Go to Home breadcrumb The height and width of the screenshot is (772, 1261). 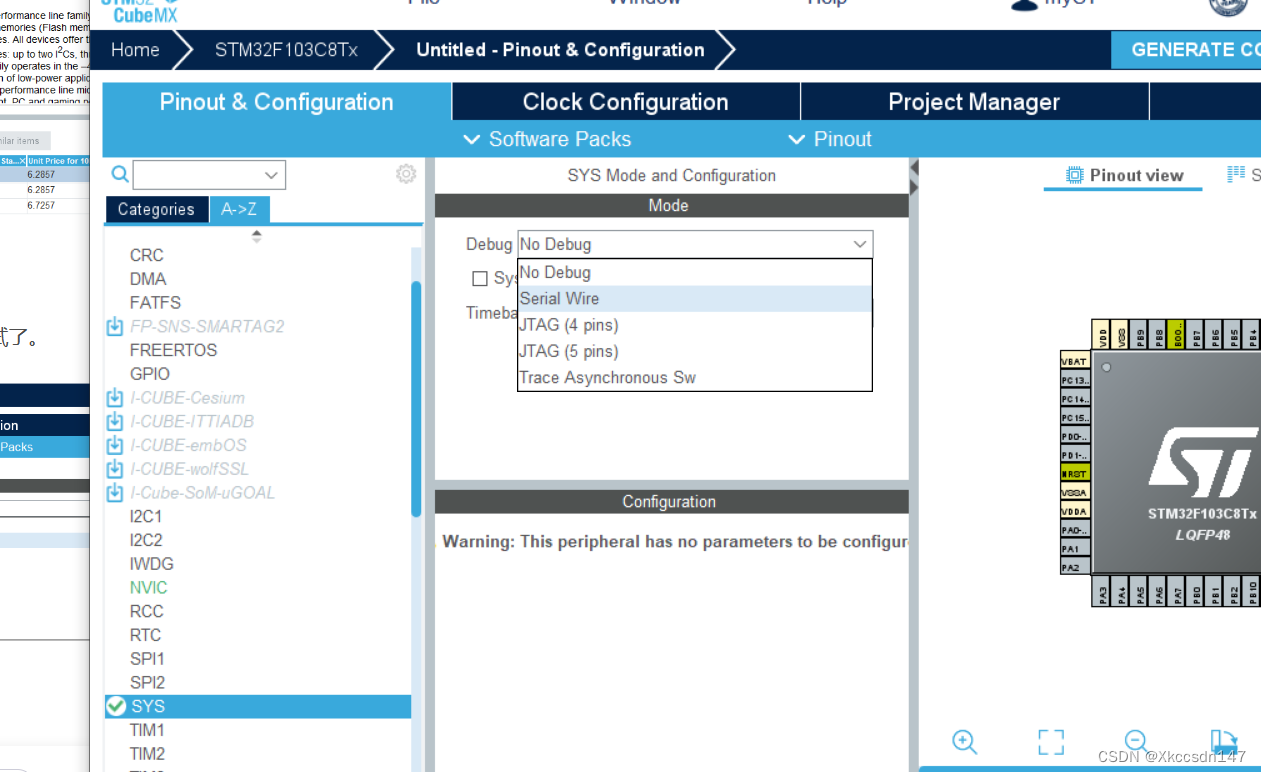pyautogui.click(x=135, y=50)
